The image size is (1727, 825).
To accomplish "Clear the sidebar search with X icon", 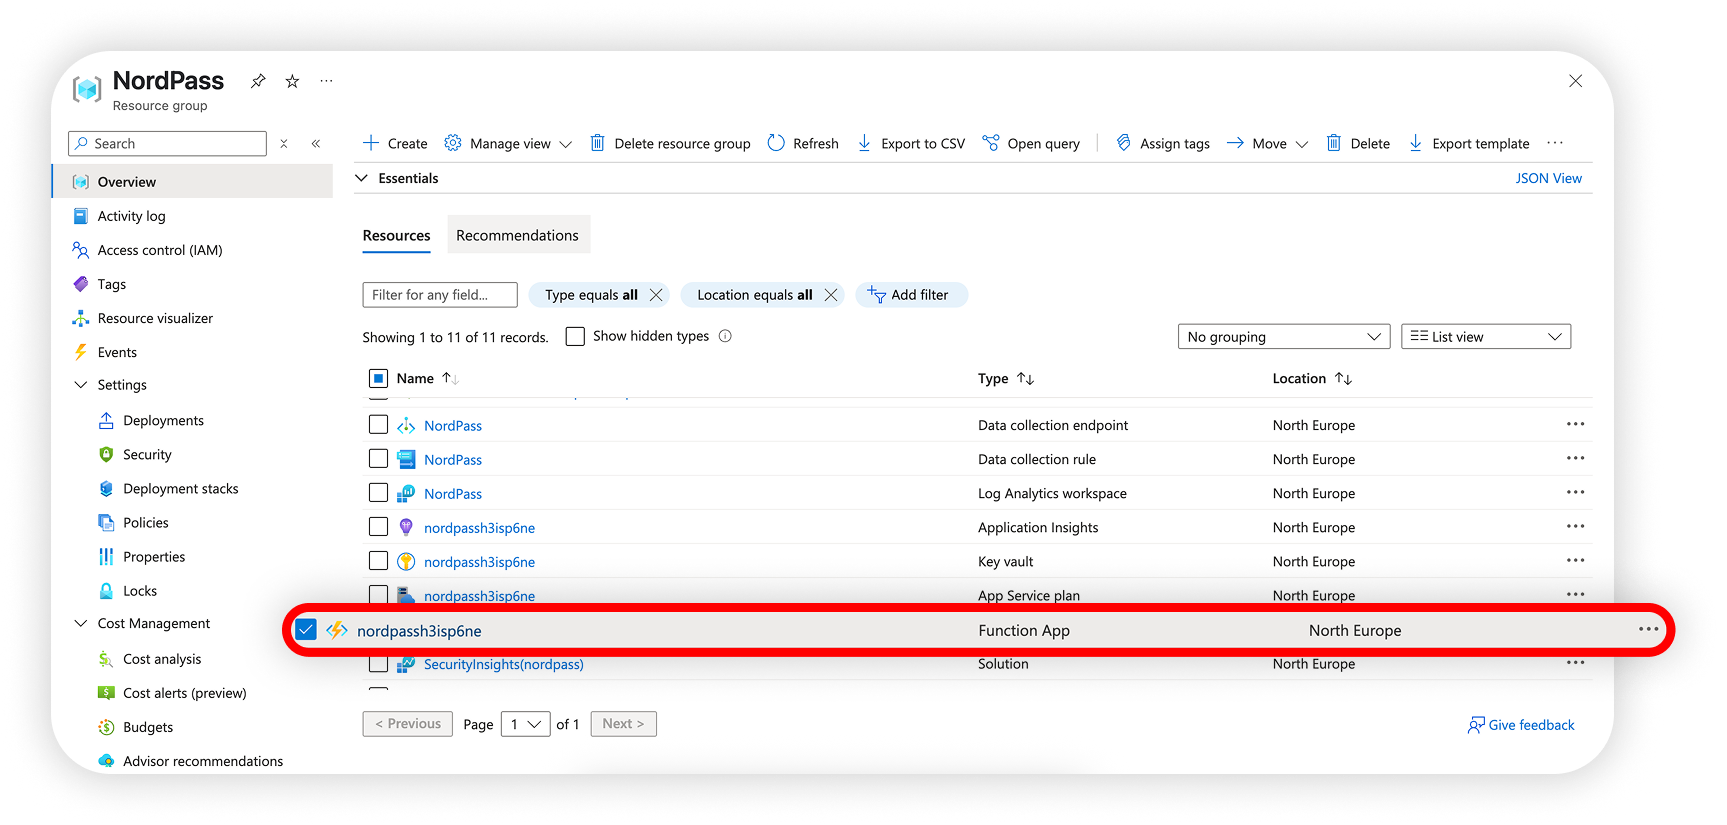I will pos(284,144).
